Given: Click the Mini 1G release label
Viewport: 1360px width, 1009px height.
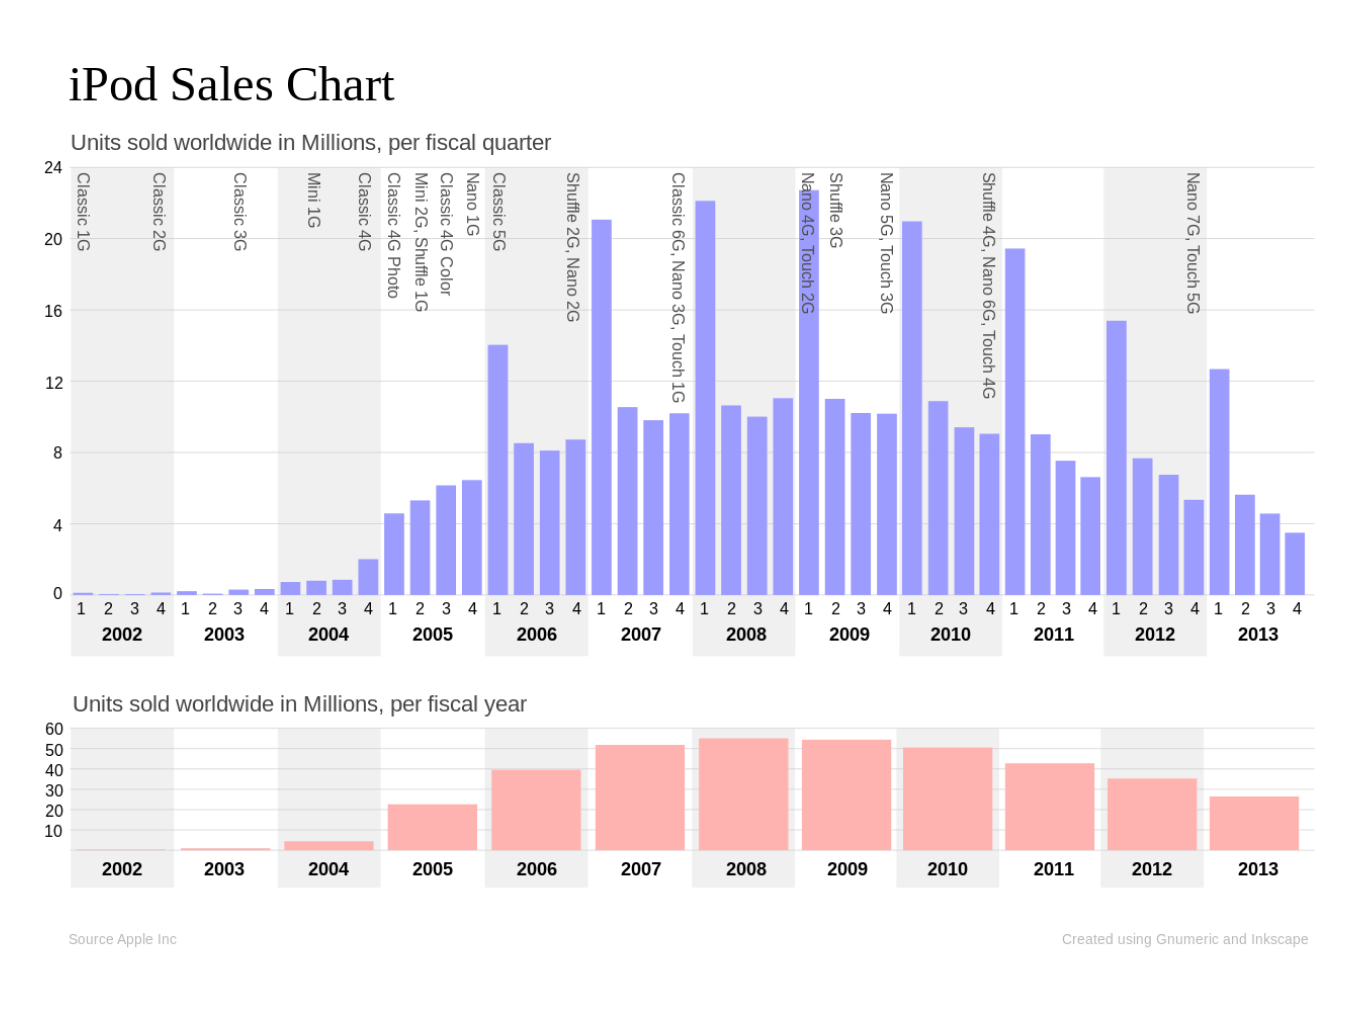Looking at the screenshot, I should (x=314, y=200).
